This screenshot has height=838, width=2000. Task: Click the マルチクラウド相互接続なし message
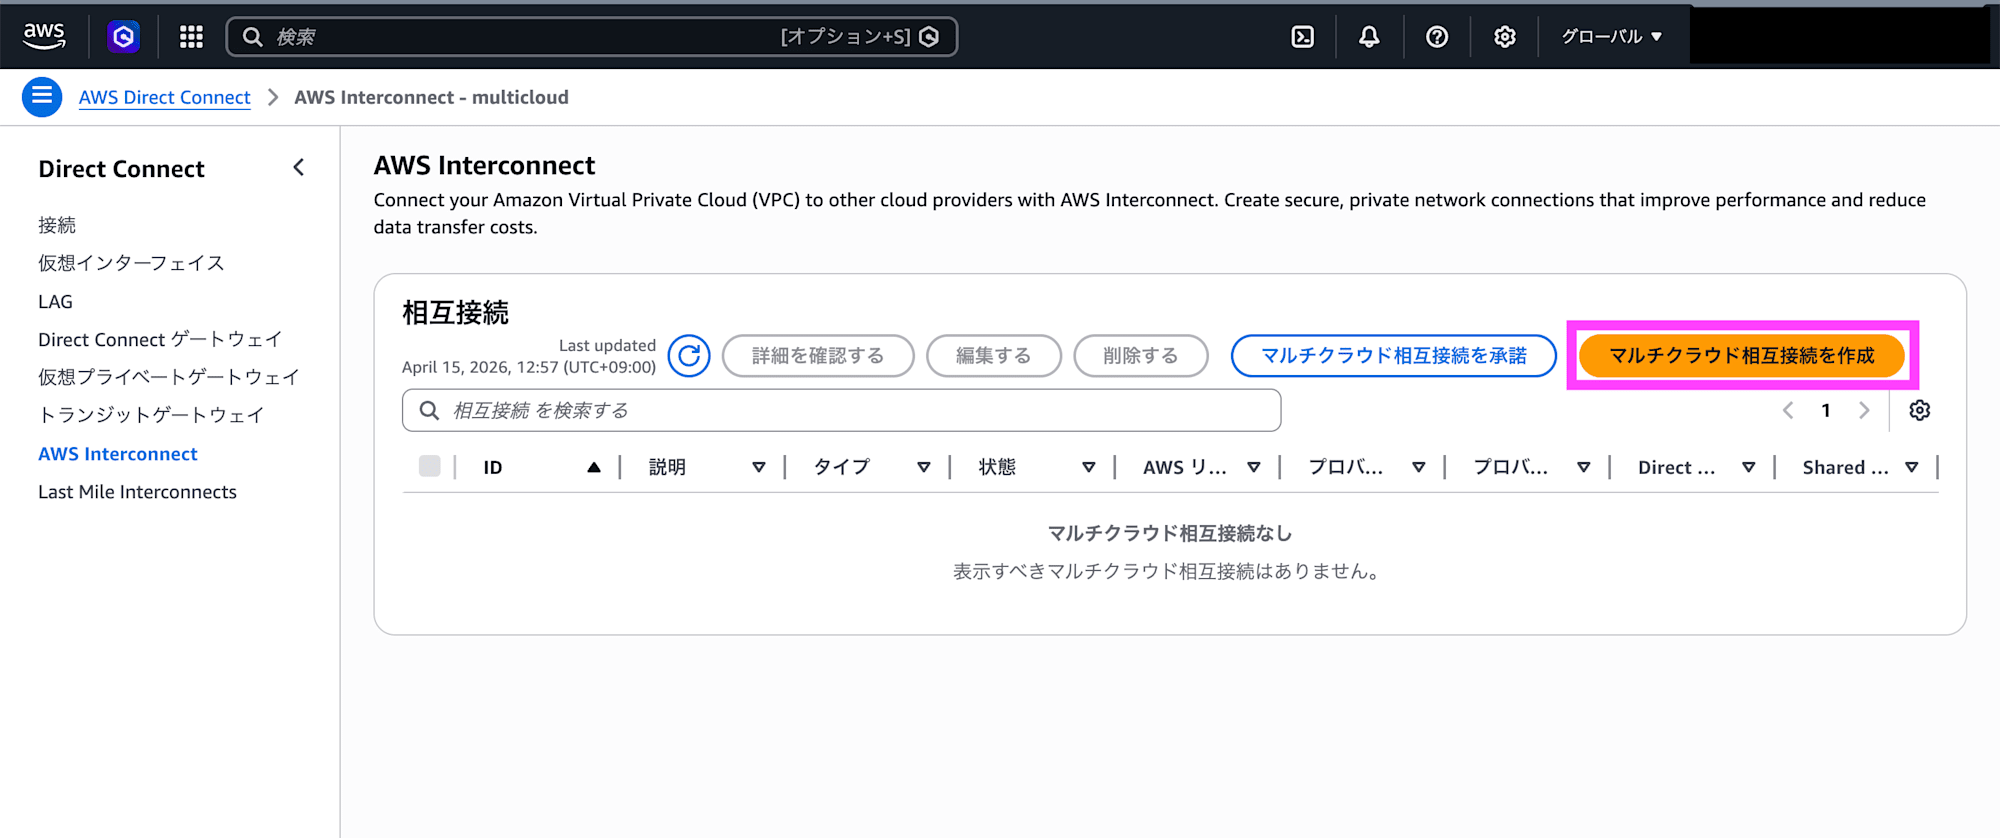point(1169,533)
